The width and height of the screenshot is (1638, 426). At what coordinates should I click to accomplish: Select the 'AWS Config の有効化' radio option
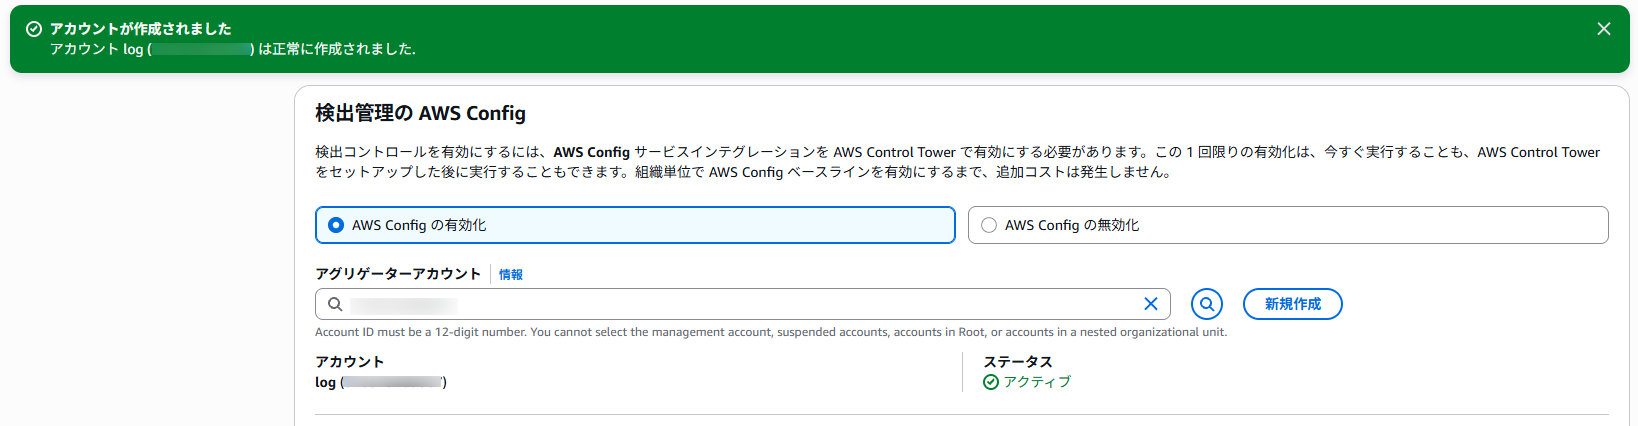click(x=635, y=225)
